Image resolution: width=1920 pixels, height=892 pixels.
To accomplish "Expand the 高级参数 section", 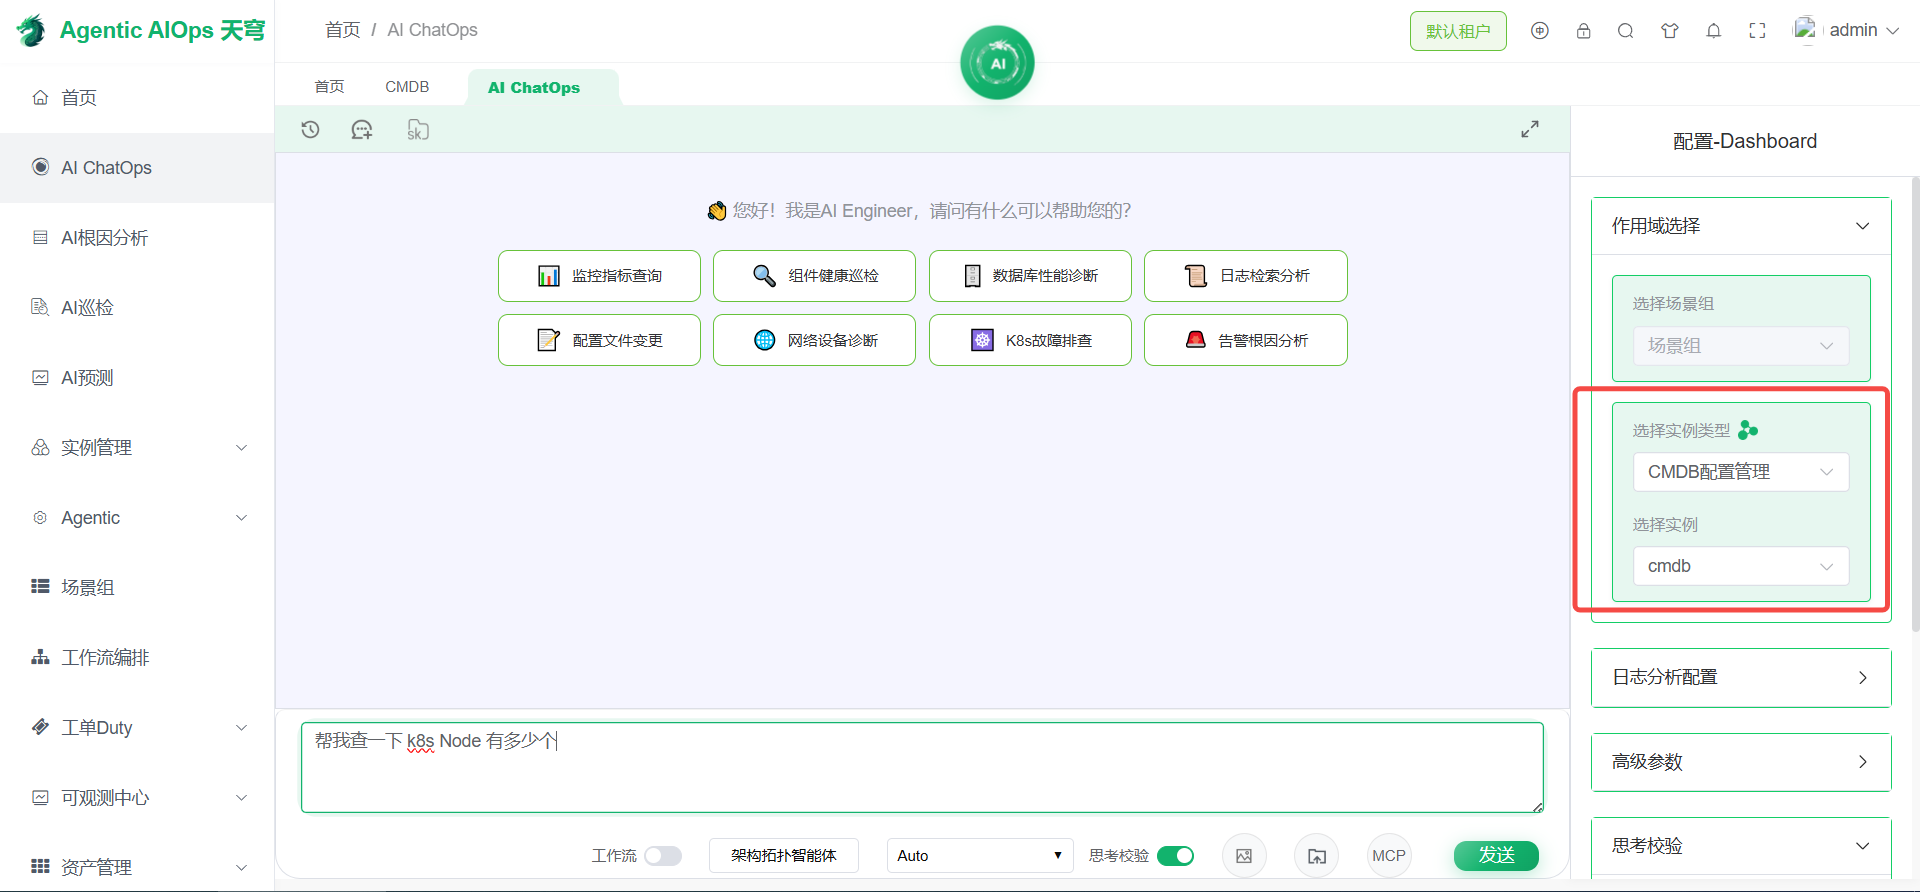I will [x=1741, y=762].
